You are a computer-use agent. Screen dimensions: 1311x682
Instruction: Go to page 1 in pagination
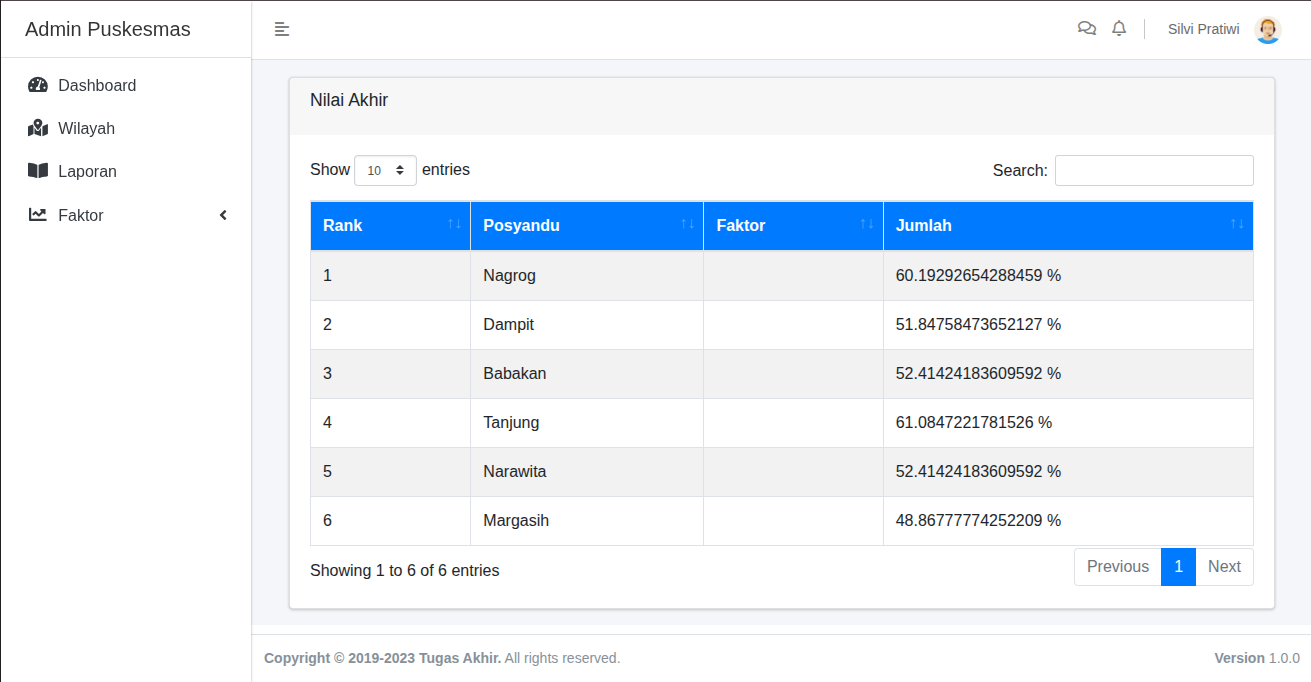pos(1179,567)
